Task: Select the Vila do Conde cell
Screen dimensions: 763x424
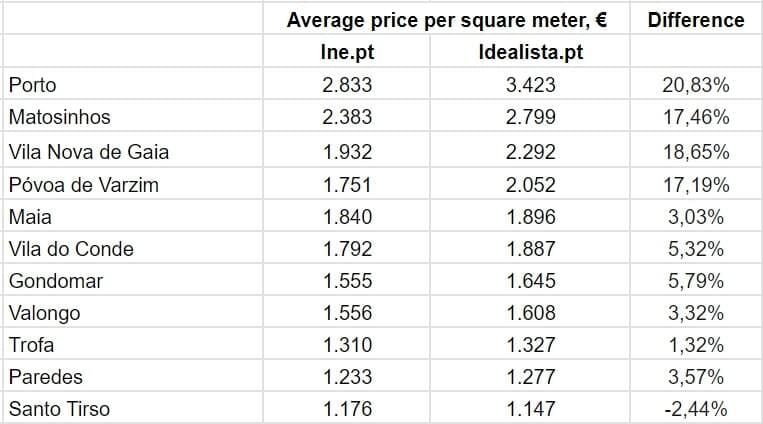Action: coord(70,249)
